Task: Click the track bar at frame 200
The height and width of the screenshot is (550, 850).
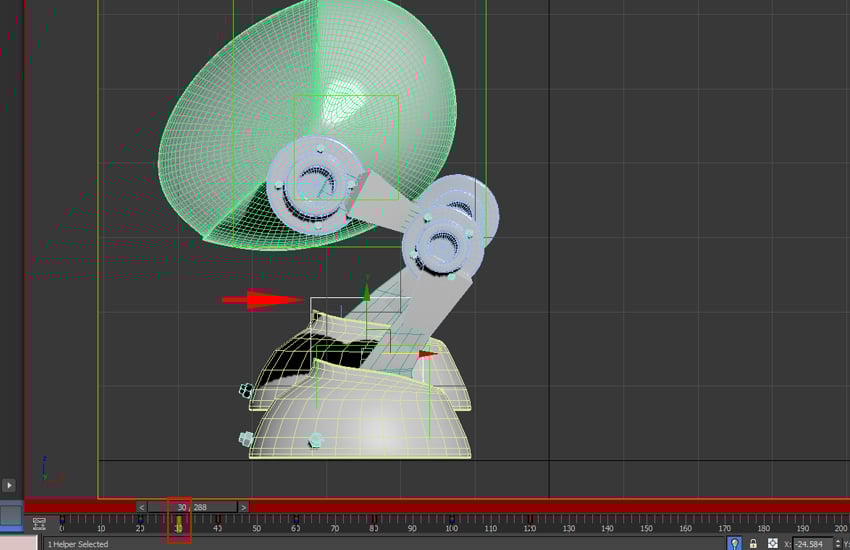Action: tap(841, 523)
